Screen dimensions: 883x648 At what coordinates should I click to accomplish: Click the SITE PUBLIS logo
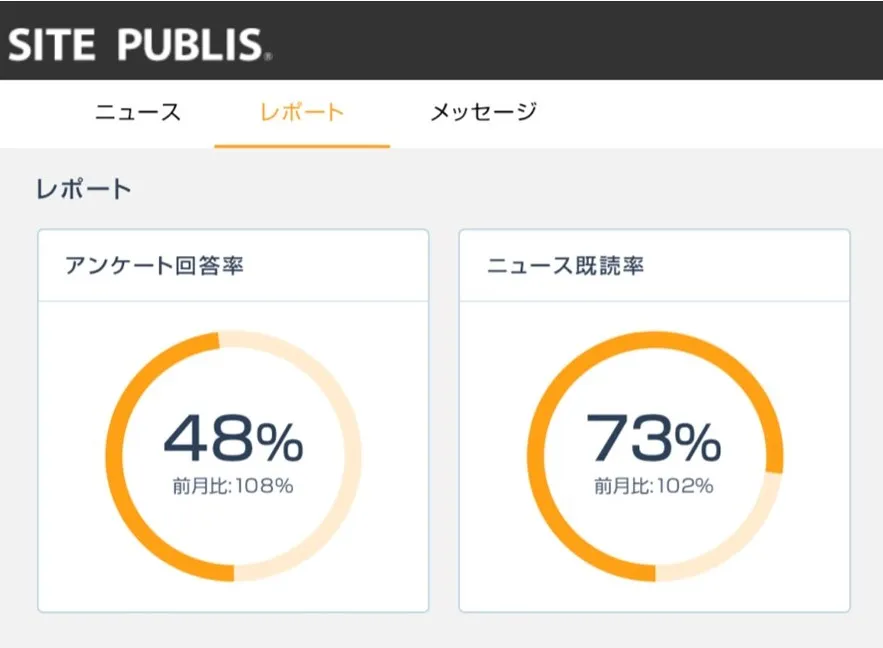point(137,43)
